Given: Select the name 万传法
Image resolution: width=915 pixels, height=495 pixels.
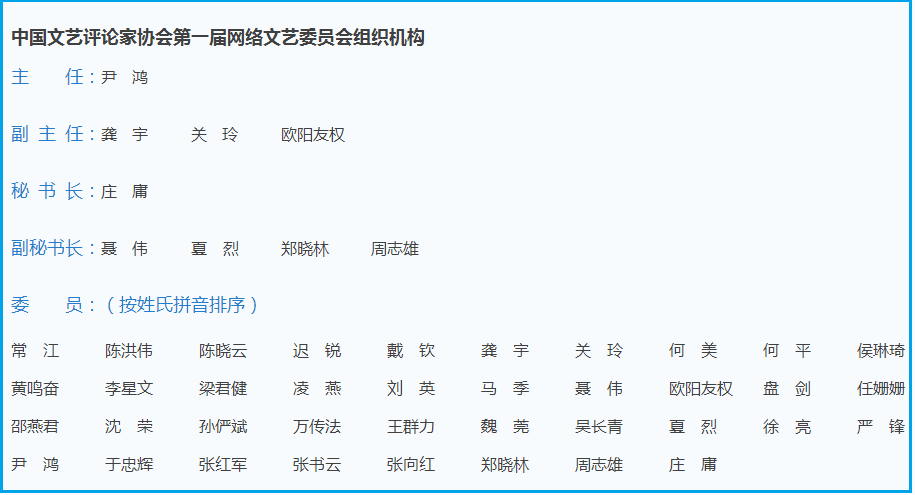Looking at the screenshot, I should 317,427.
